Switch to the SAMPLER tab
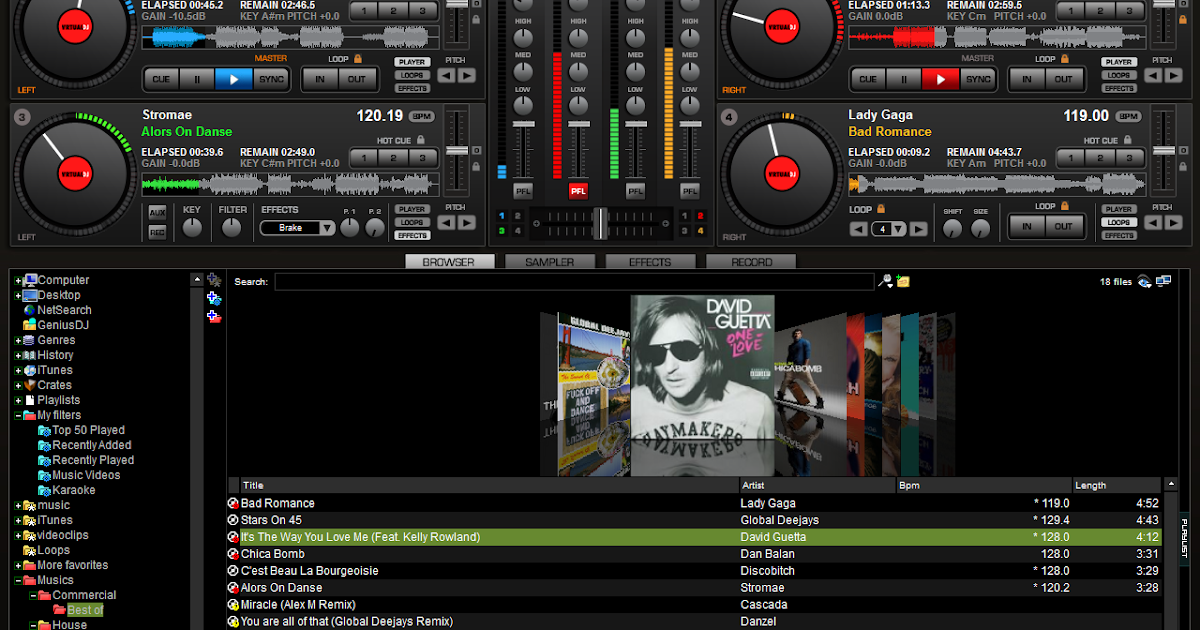 [x=550, y=262]
